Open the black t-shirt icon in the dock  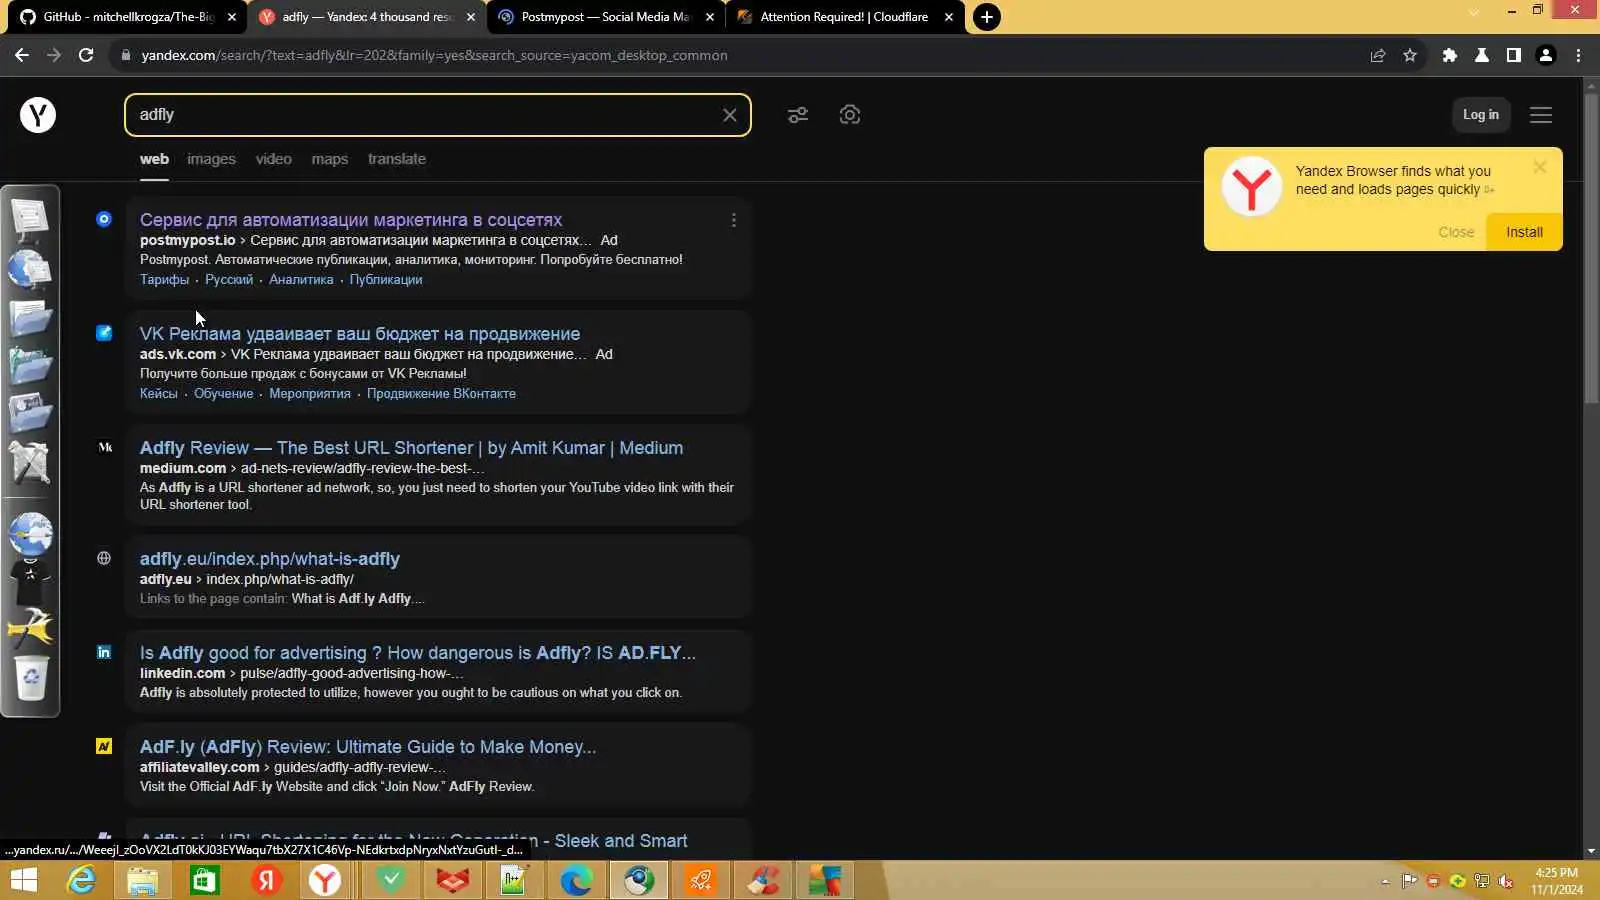pos(30,580)
